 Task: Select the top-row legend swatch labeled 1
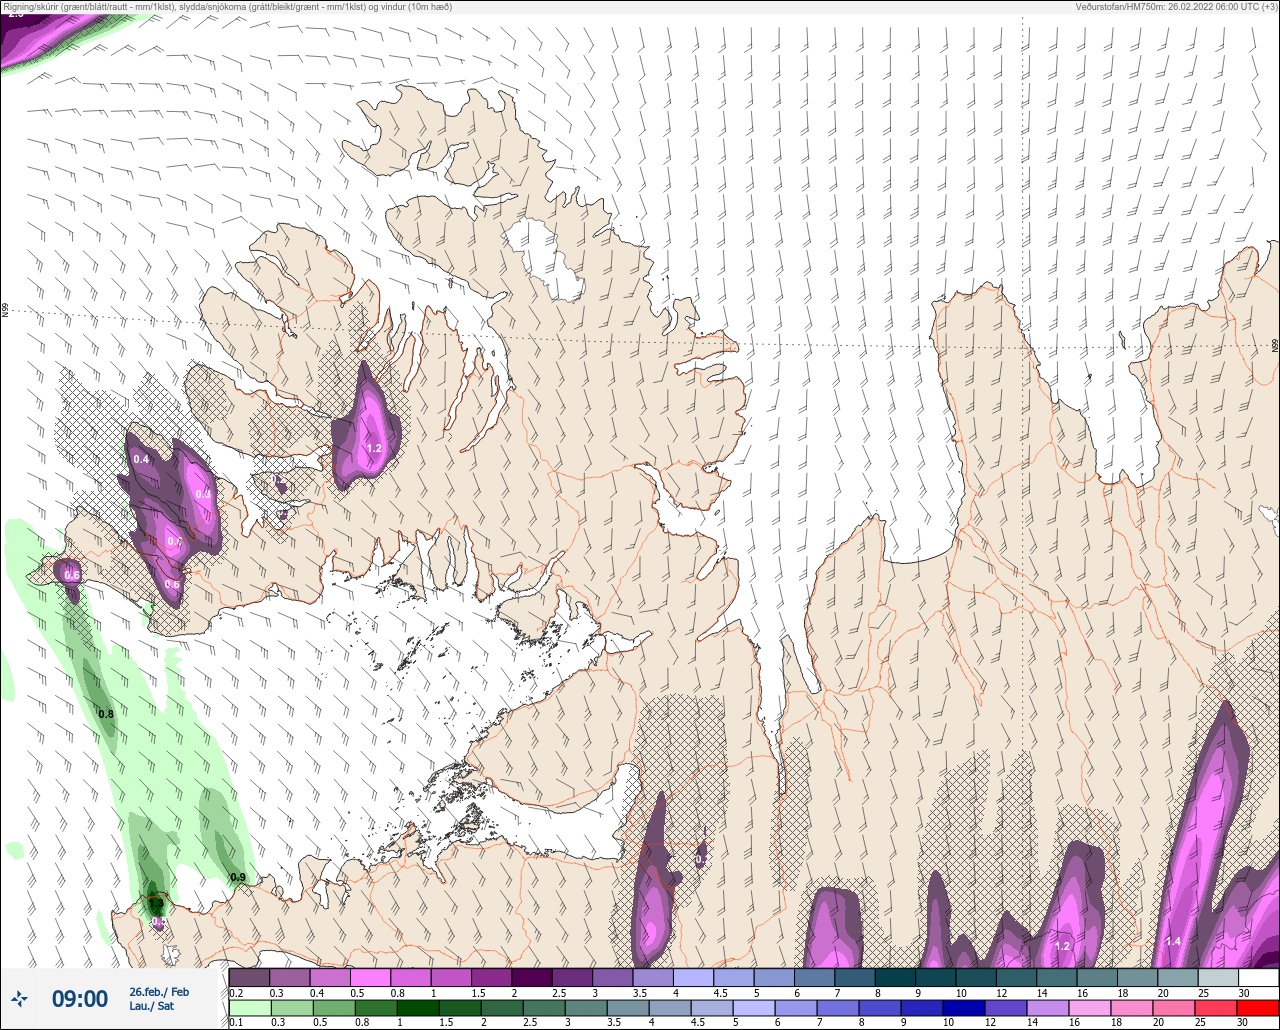[451, 977]
